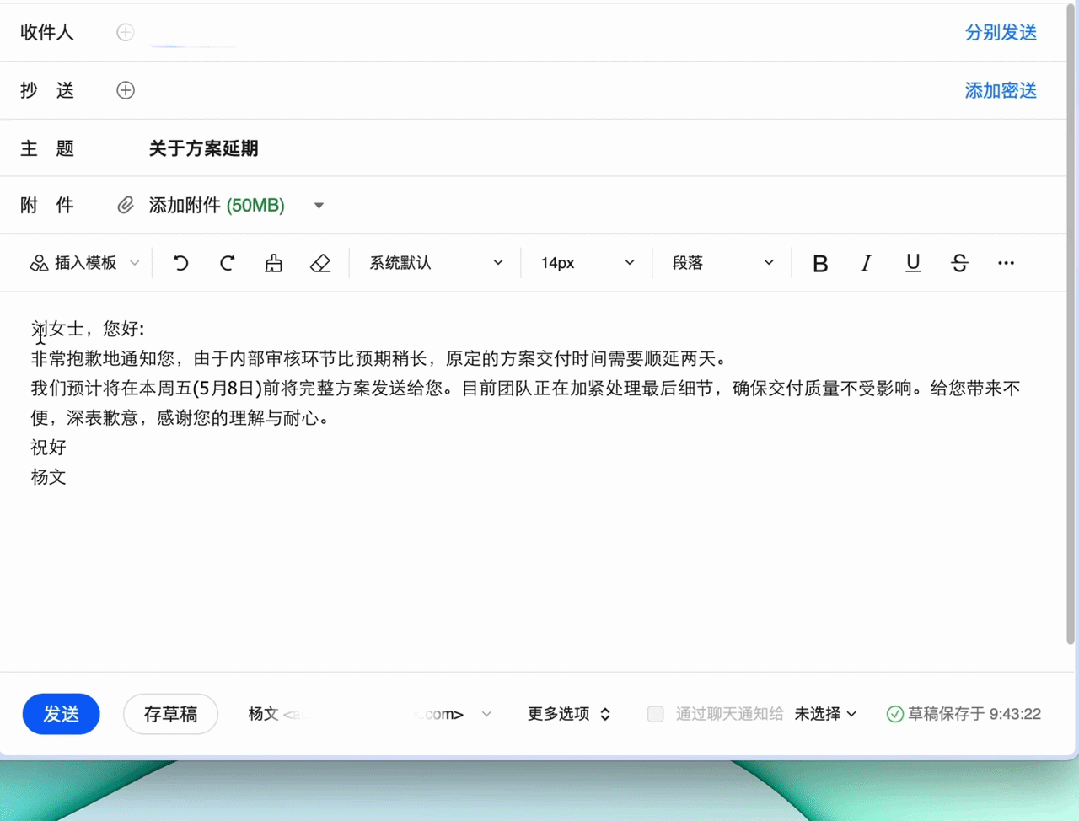Add recipient with plus icon beside 收件人
The height and width of the screenshot is (821, 1079).
pos(125,32)
